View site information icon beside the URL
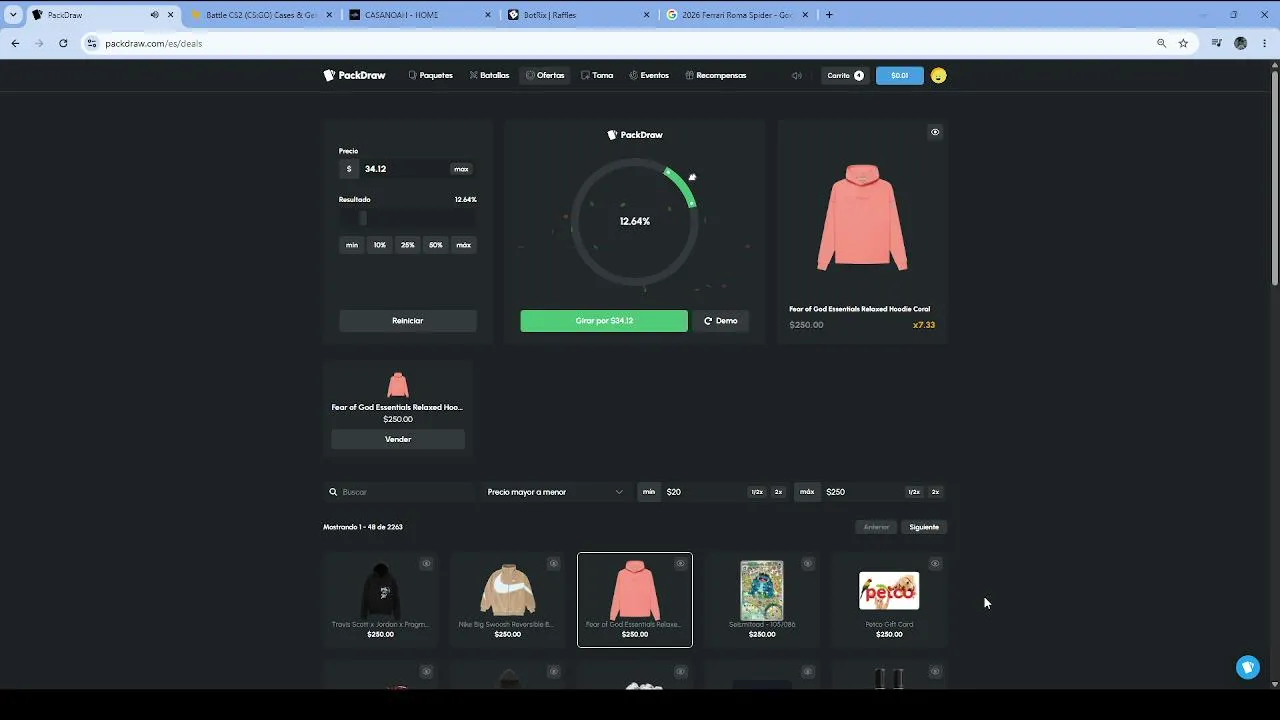This screenshot has height=720, width=1280. (x=92, y=43)
